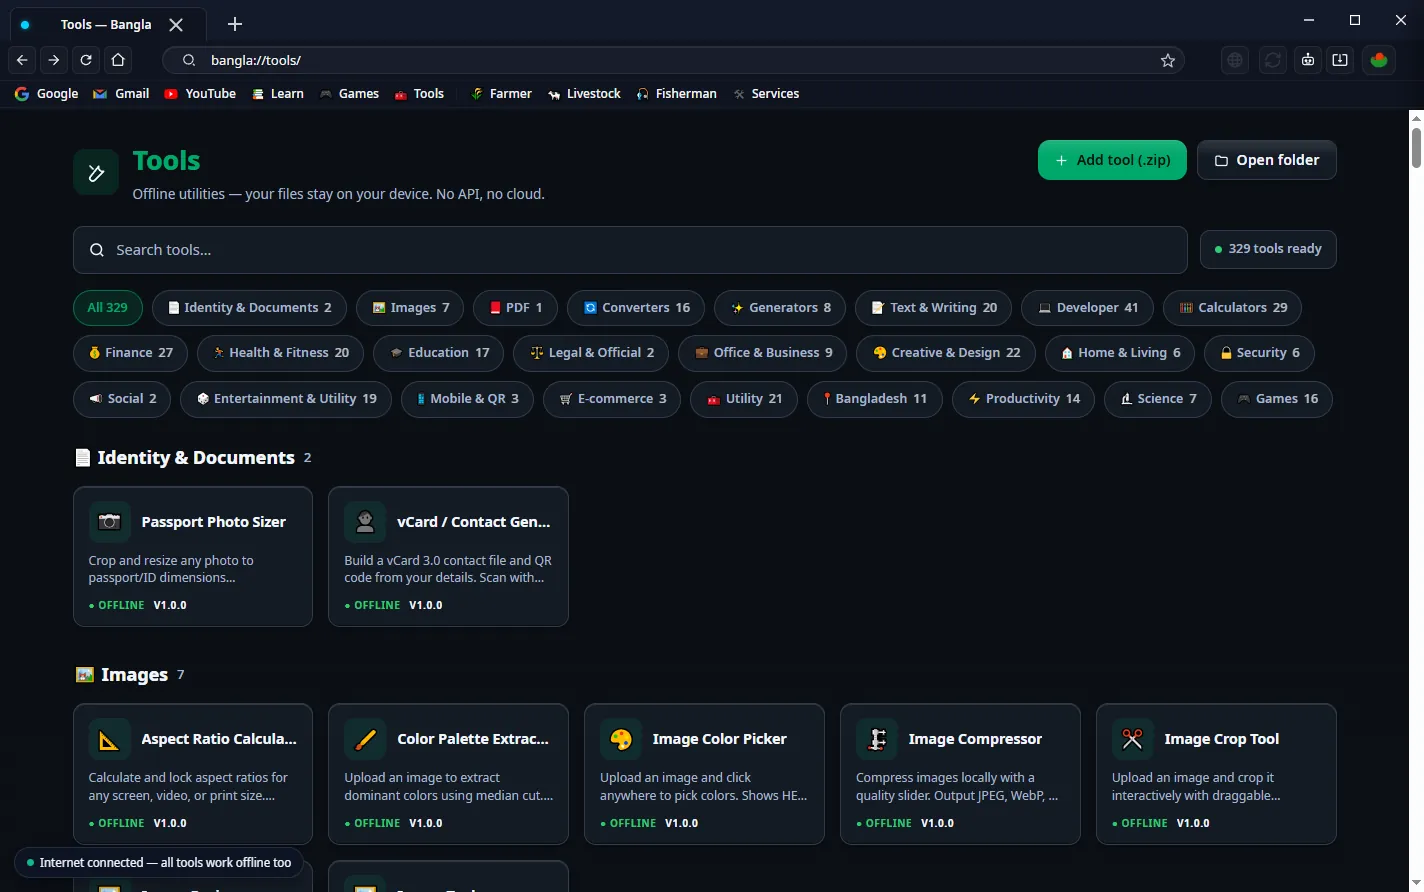
Task: Open the Gmail bookmark
Action: [x=121, y=94]
